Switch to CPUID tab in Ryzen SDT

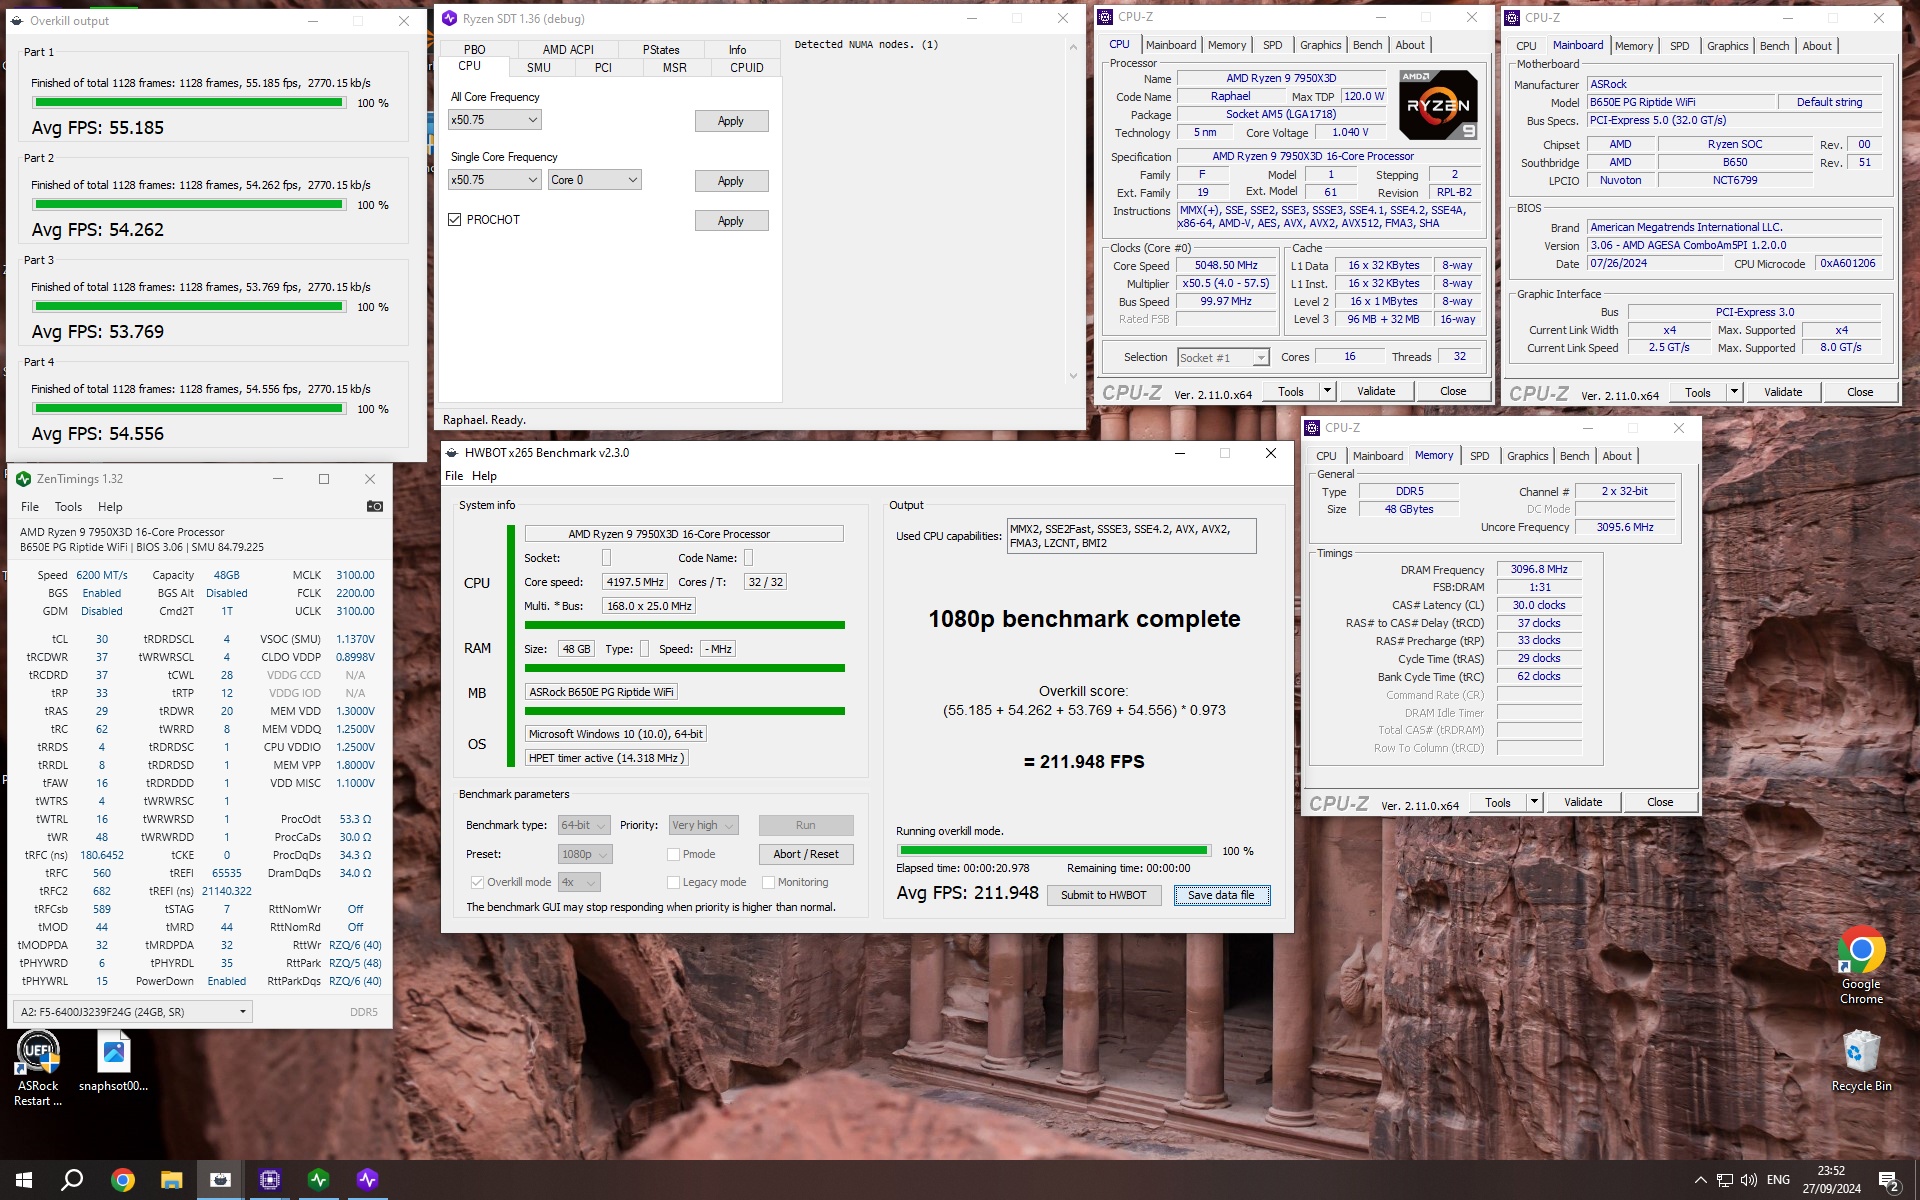[x=747, y=67]
